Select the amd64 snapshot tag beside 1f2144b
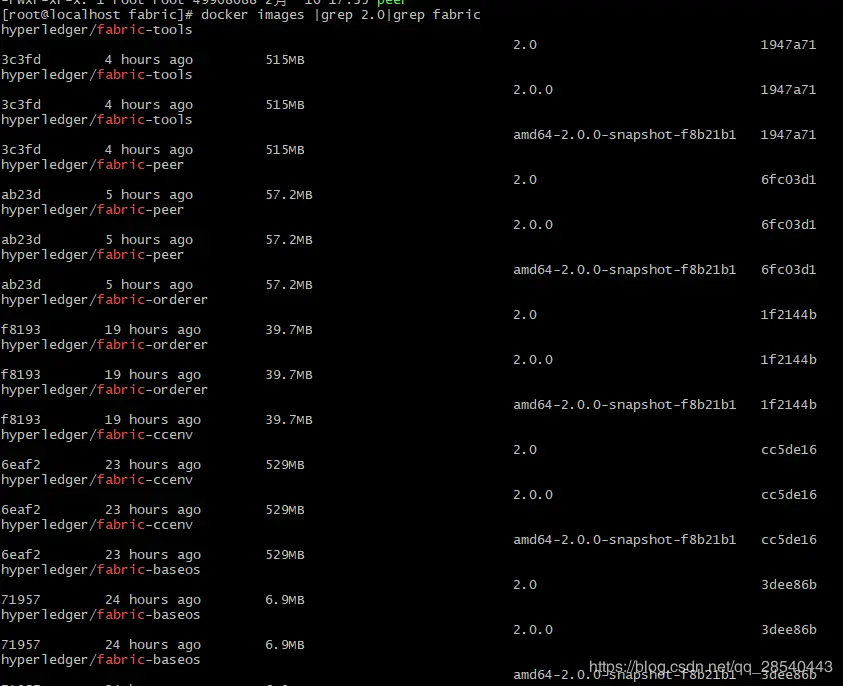The width and height of the screenshot is (843, 686). click(x=625, y=405)
